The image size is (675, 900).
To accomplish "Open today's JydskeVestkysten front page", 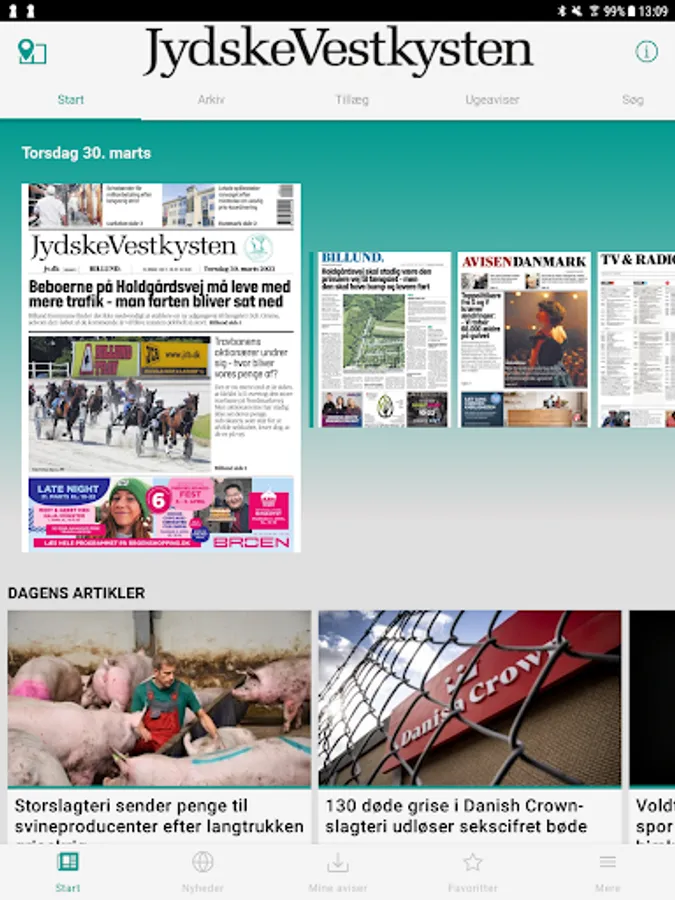I will 161,368.
